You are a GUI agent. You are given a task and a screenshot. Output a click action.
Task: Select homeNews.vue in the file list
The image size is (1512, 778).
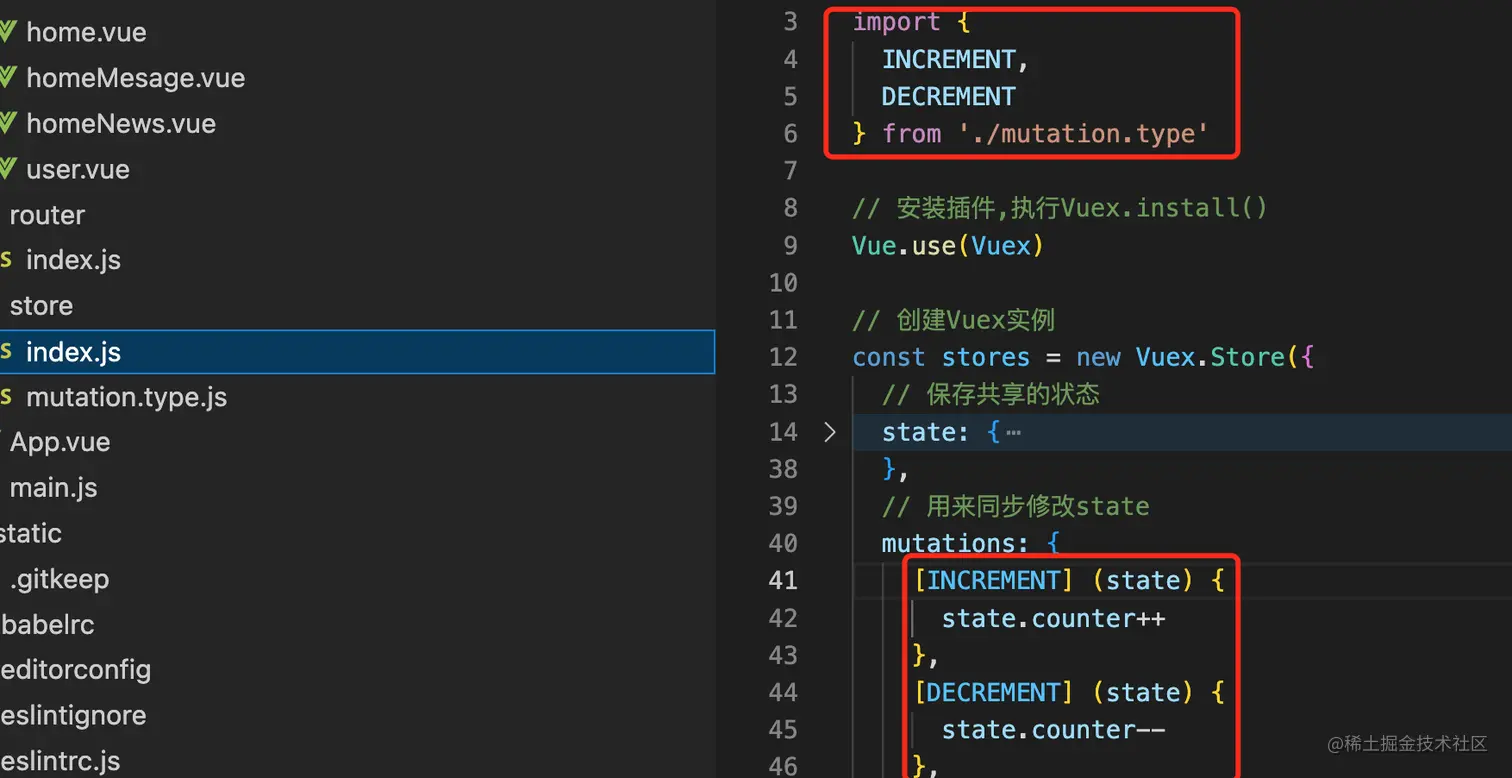[x=121, y=124]
